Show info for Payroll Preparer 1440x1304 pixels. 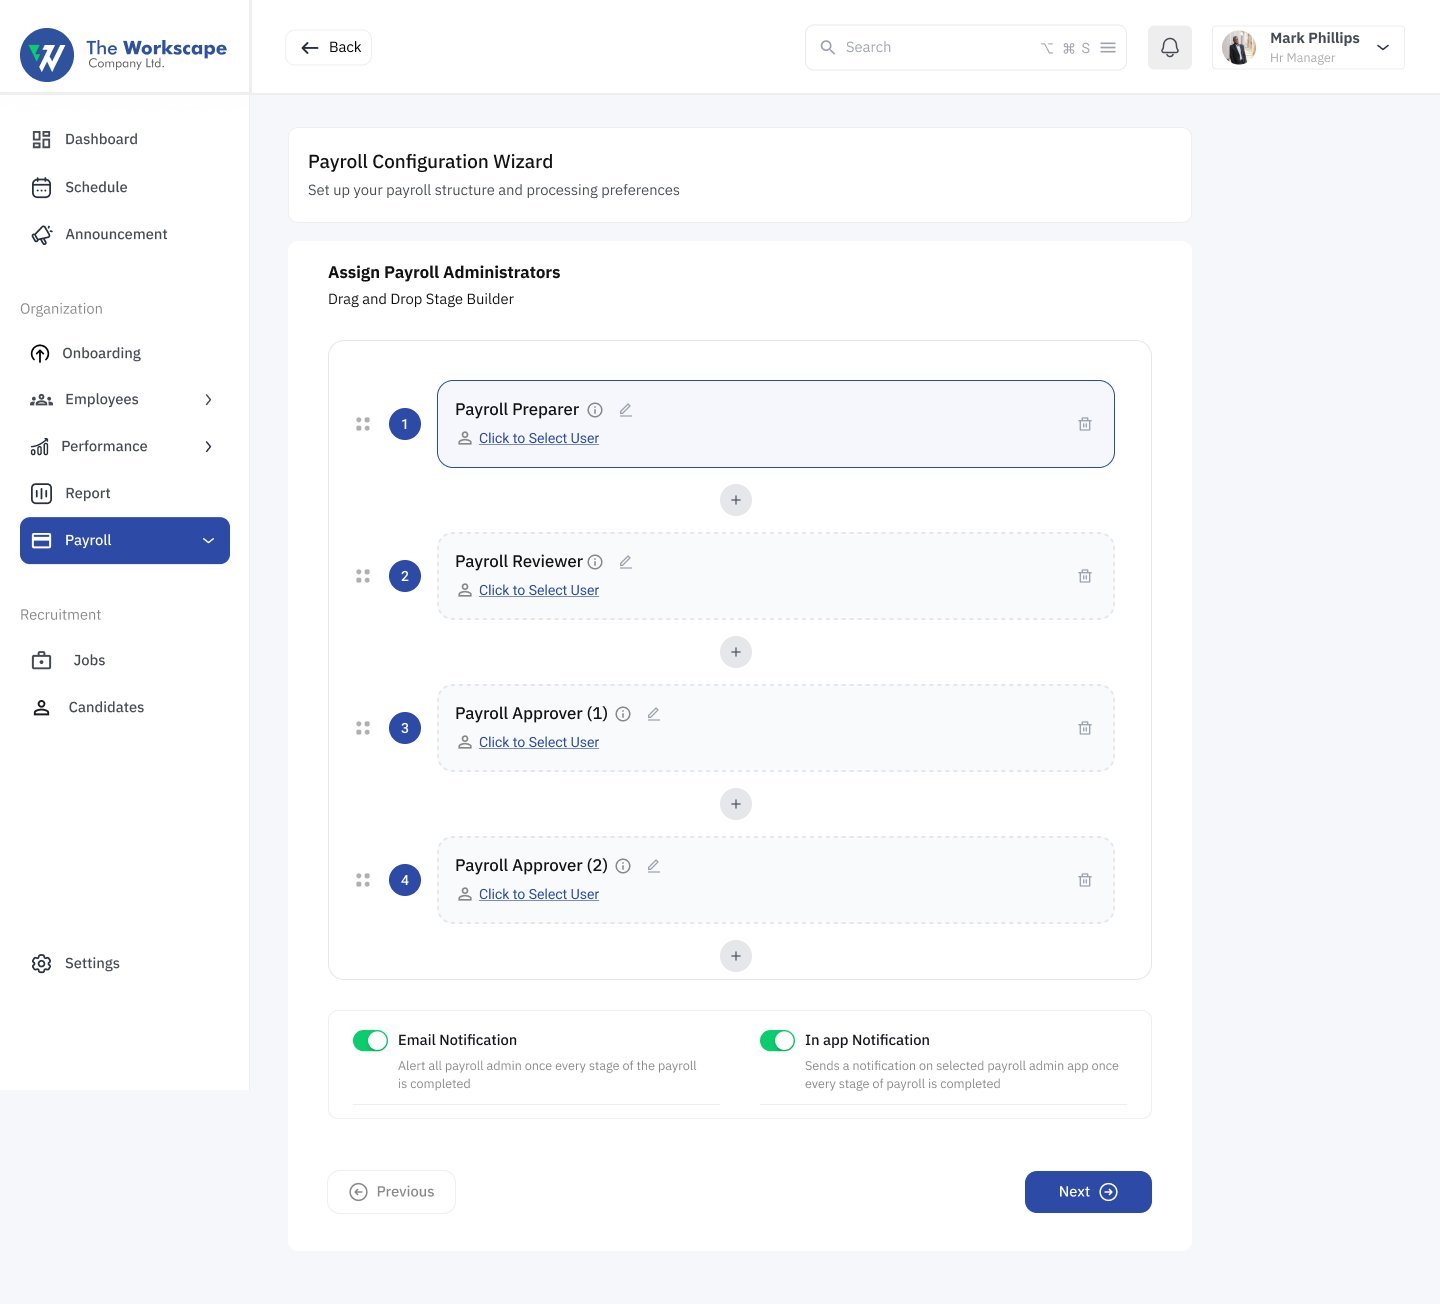click(595, 410)
